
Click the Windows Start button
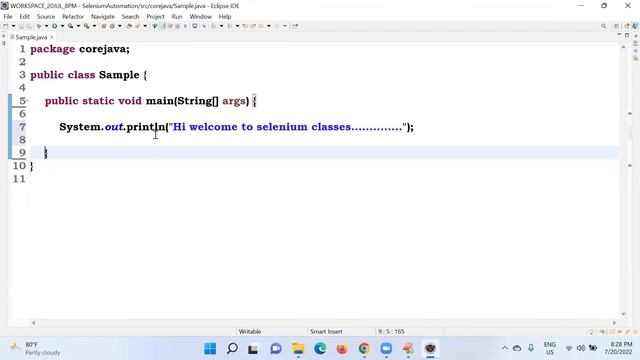210,349
